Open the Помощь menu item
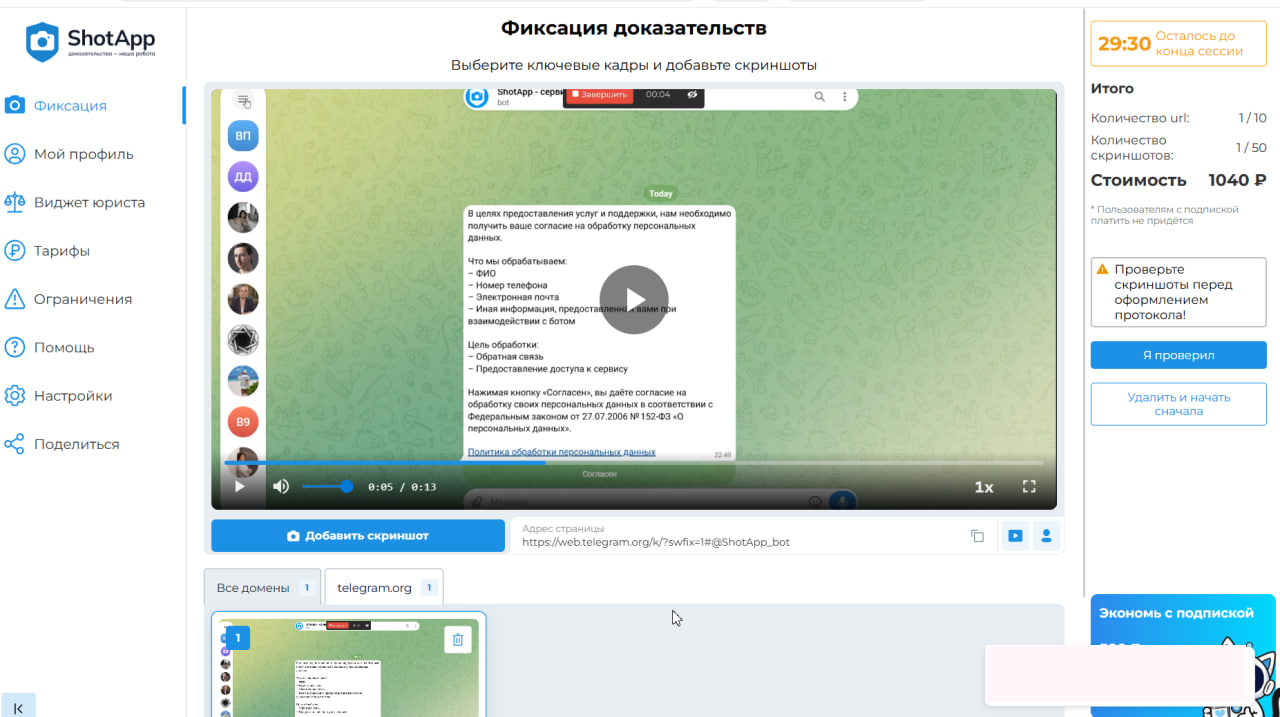Screen dimensions: 1280x717 click(64, 347)
